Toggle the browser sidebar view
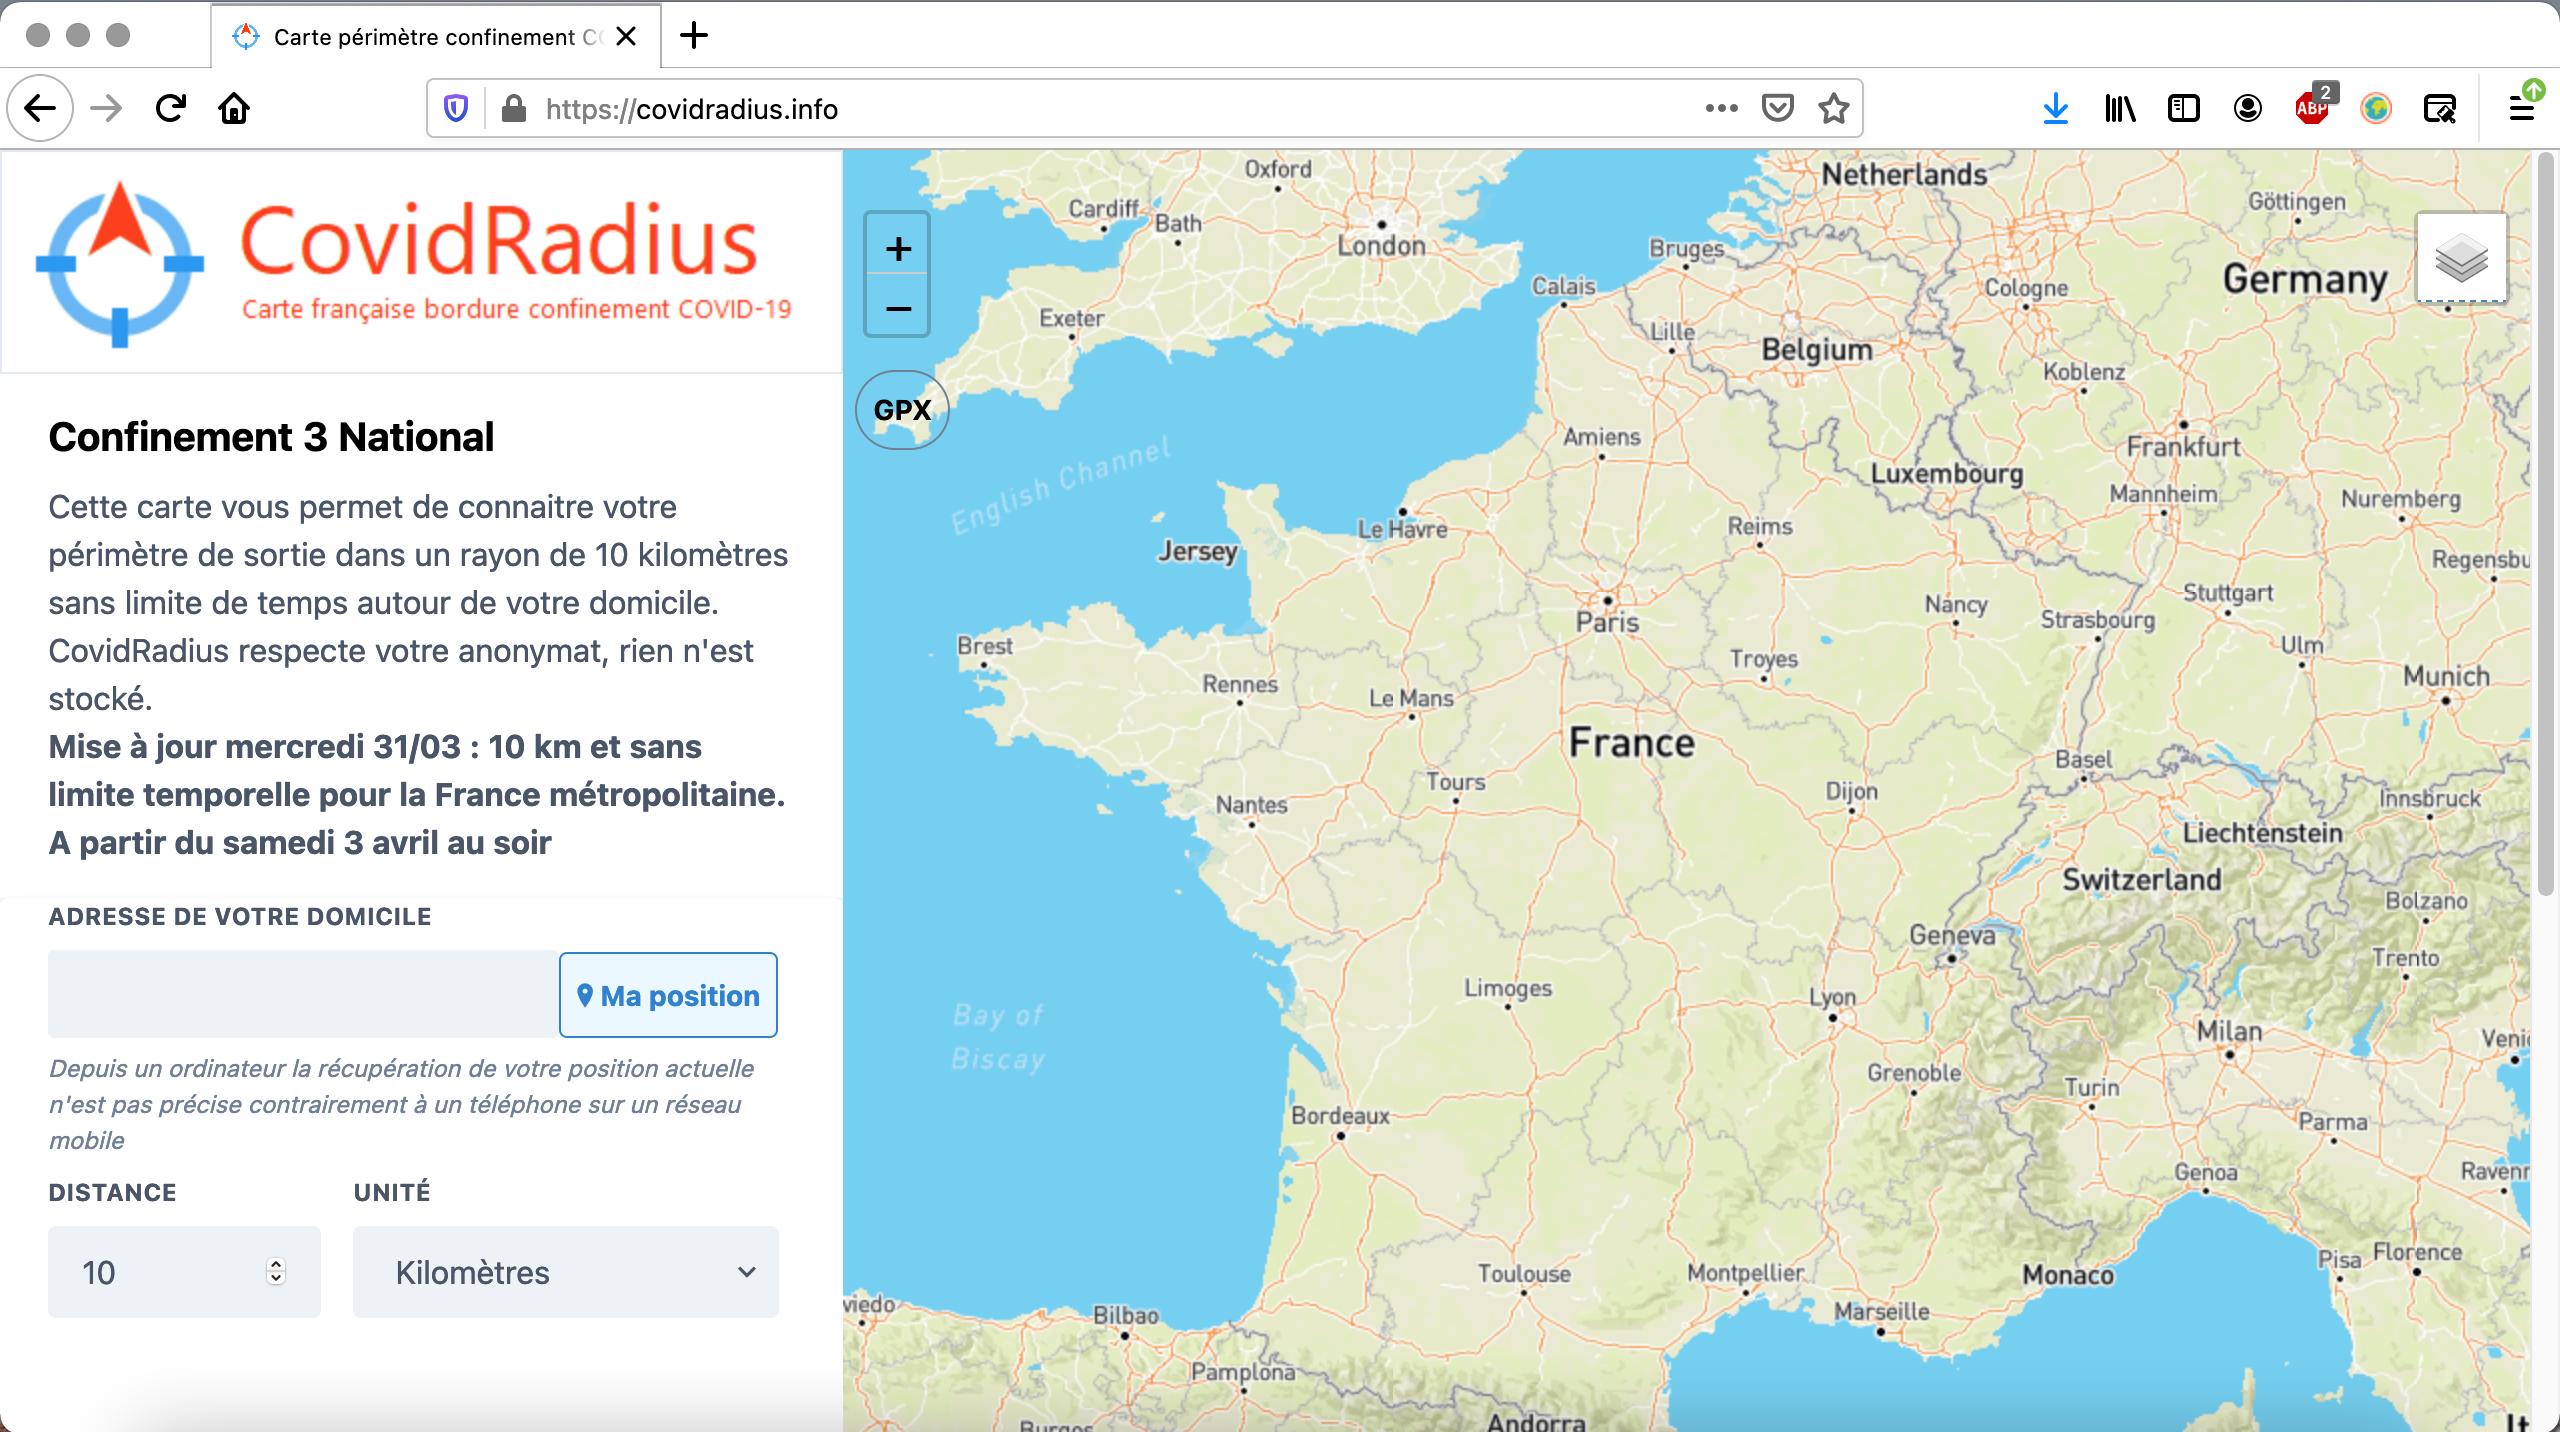This screenshot has height=1432, width=2560. (x=2183, y=108)
